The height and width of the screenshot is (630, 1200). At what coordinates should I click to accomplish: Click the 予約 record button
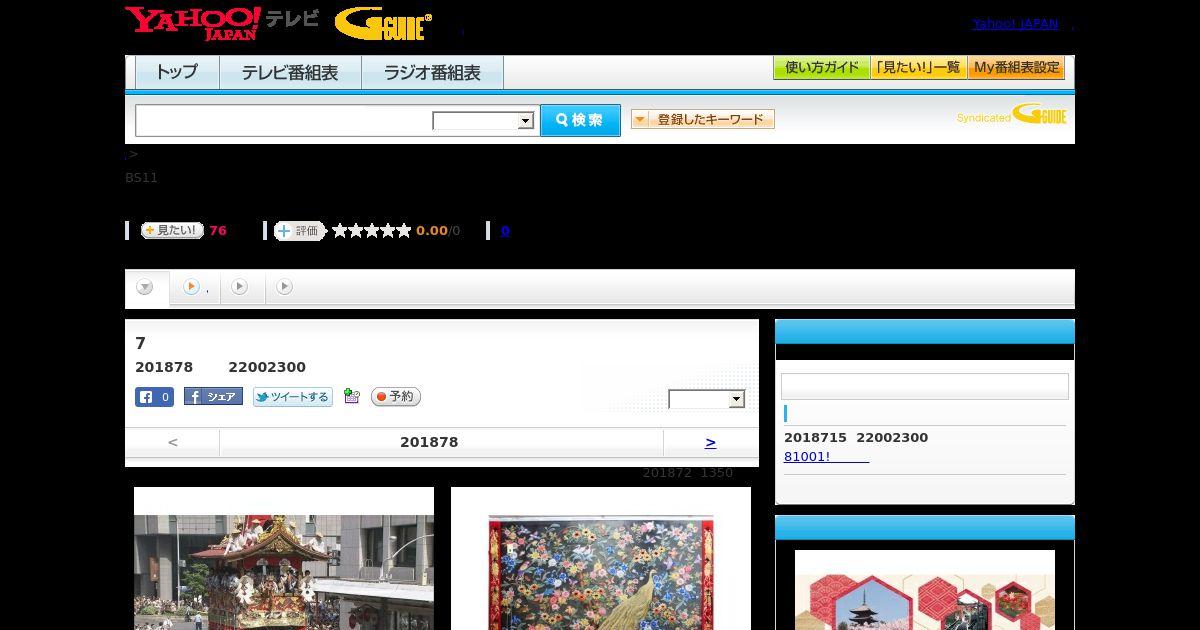[396, 397]
